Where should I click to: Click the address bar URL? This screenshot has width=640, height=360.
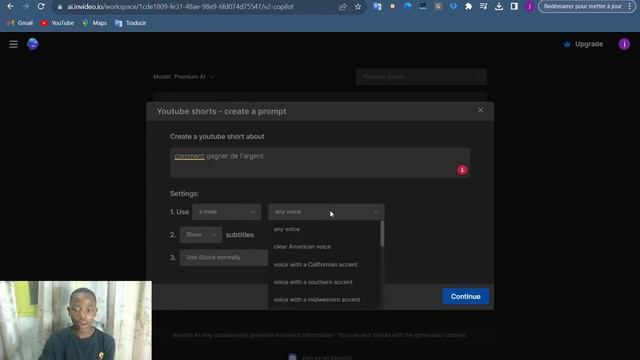180,7
